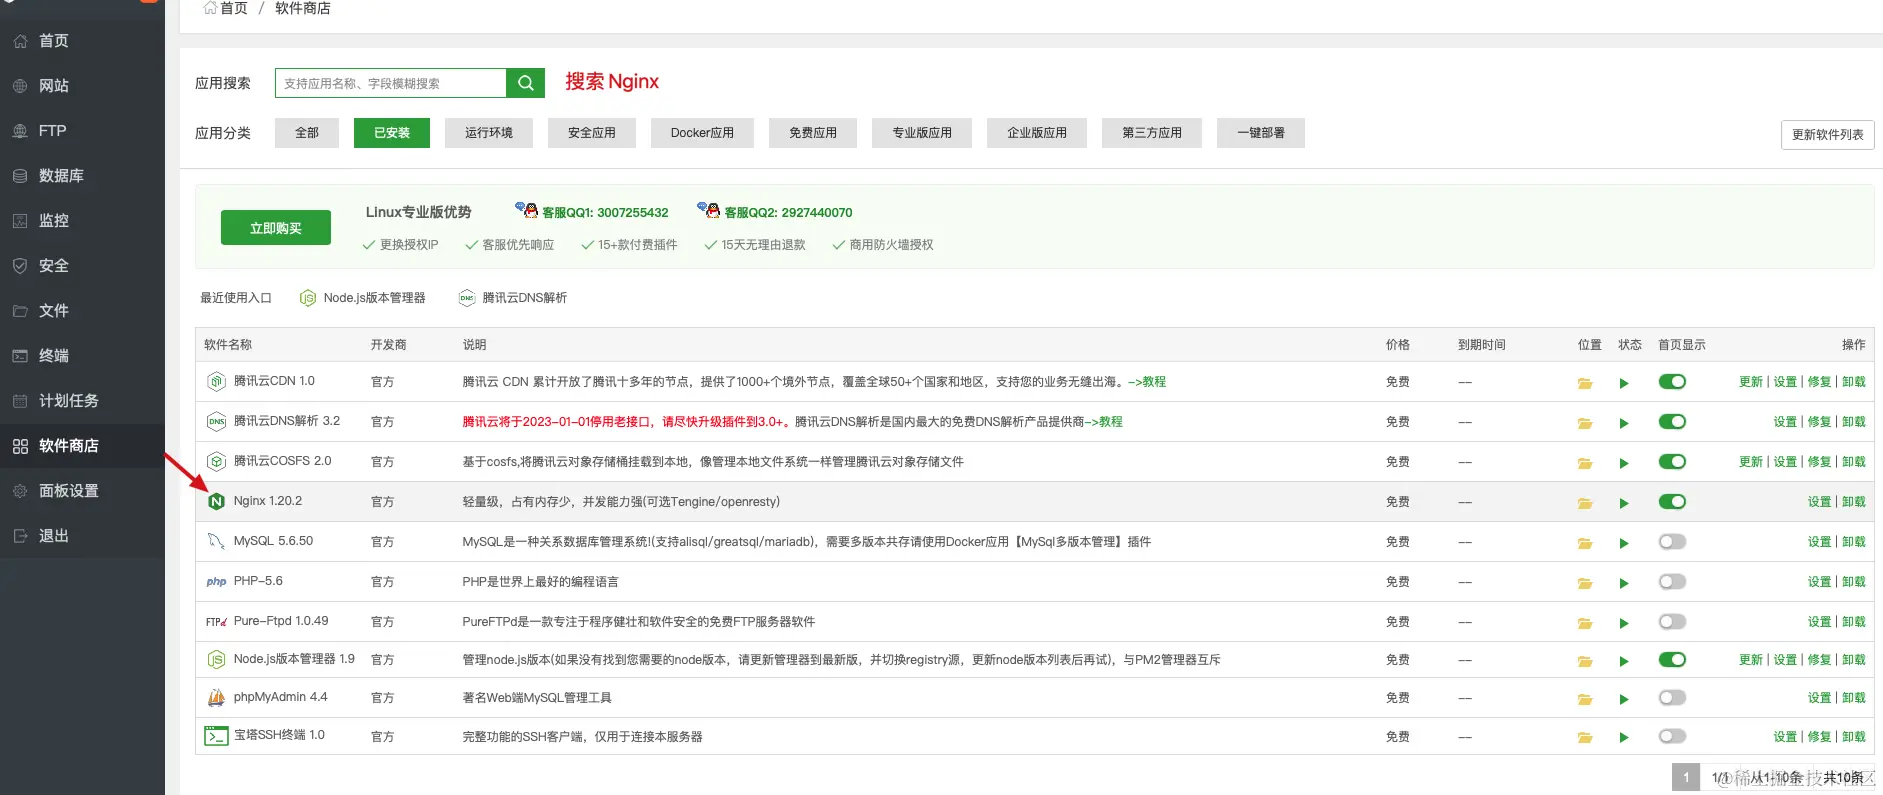This screenshot has height=795, width=1883.
Task: Disable homepage display for 腾讯云CDN 1.0
Action: pyautogui.click(x=1672, y=381)
